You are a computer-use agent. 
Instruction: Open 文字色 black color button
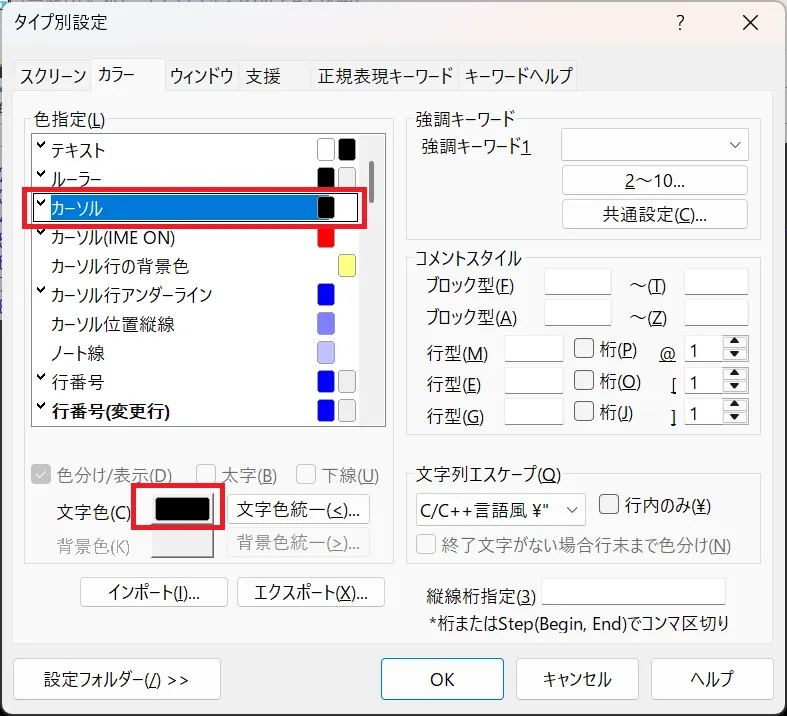tap(182, 509)
